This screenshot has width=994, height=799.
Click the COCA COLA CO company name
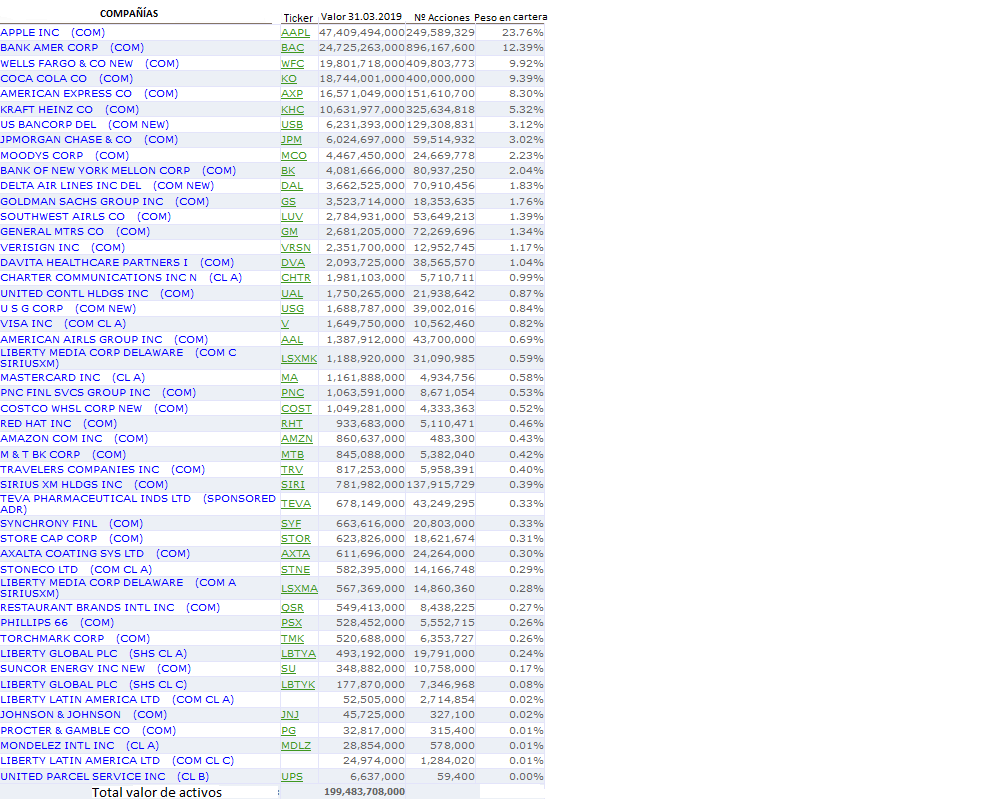[x=67, y=79]
